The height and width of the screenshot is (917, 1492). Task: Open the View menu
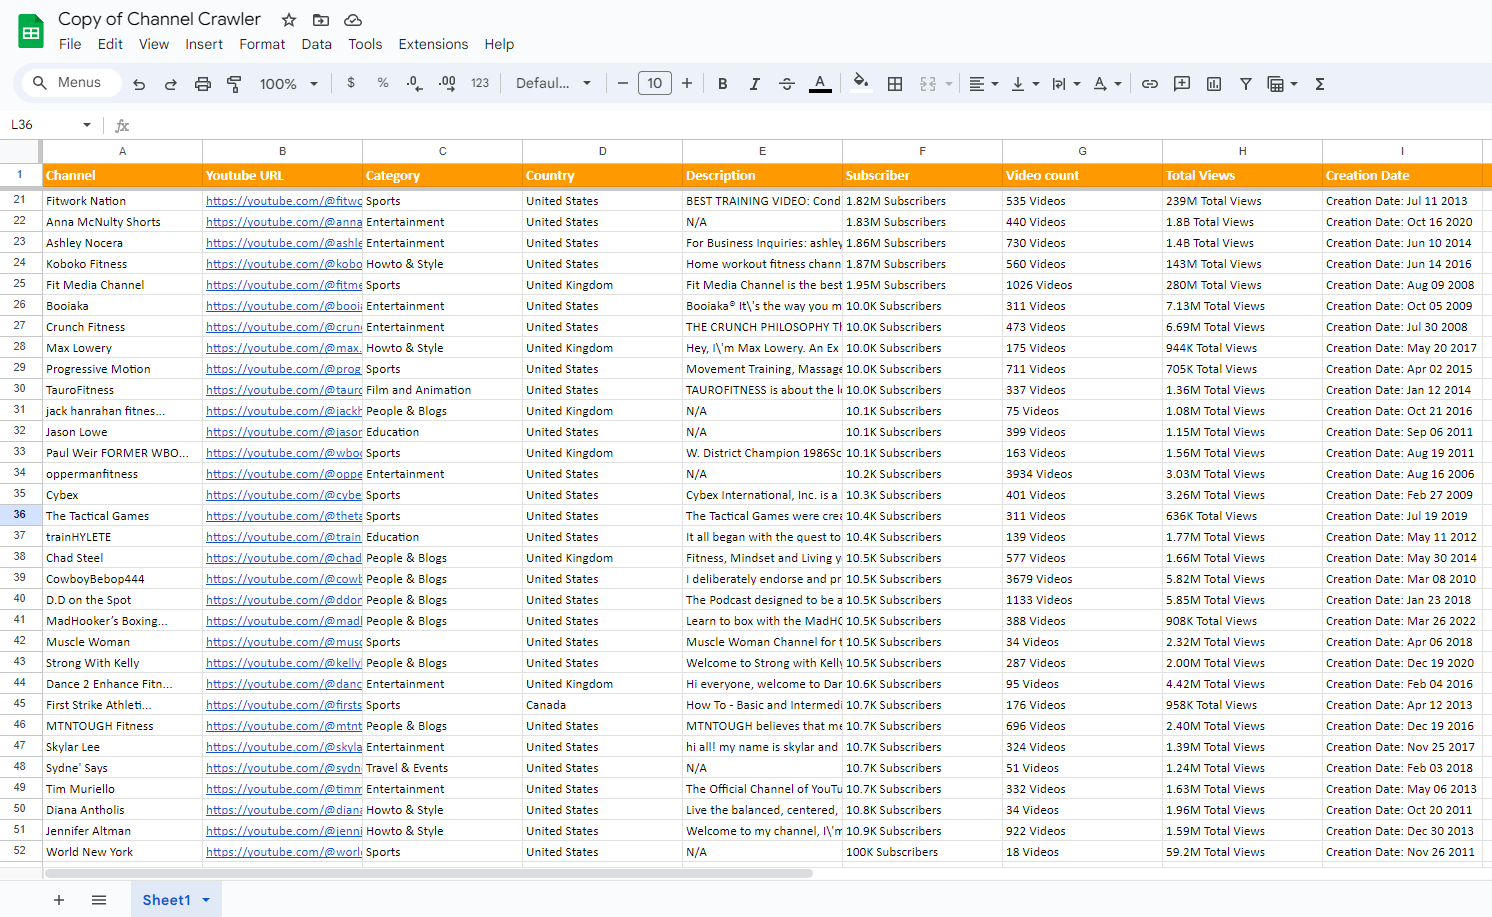(154, 44)
